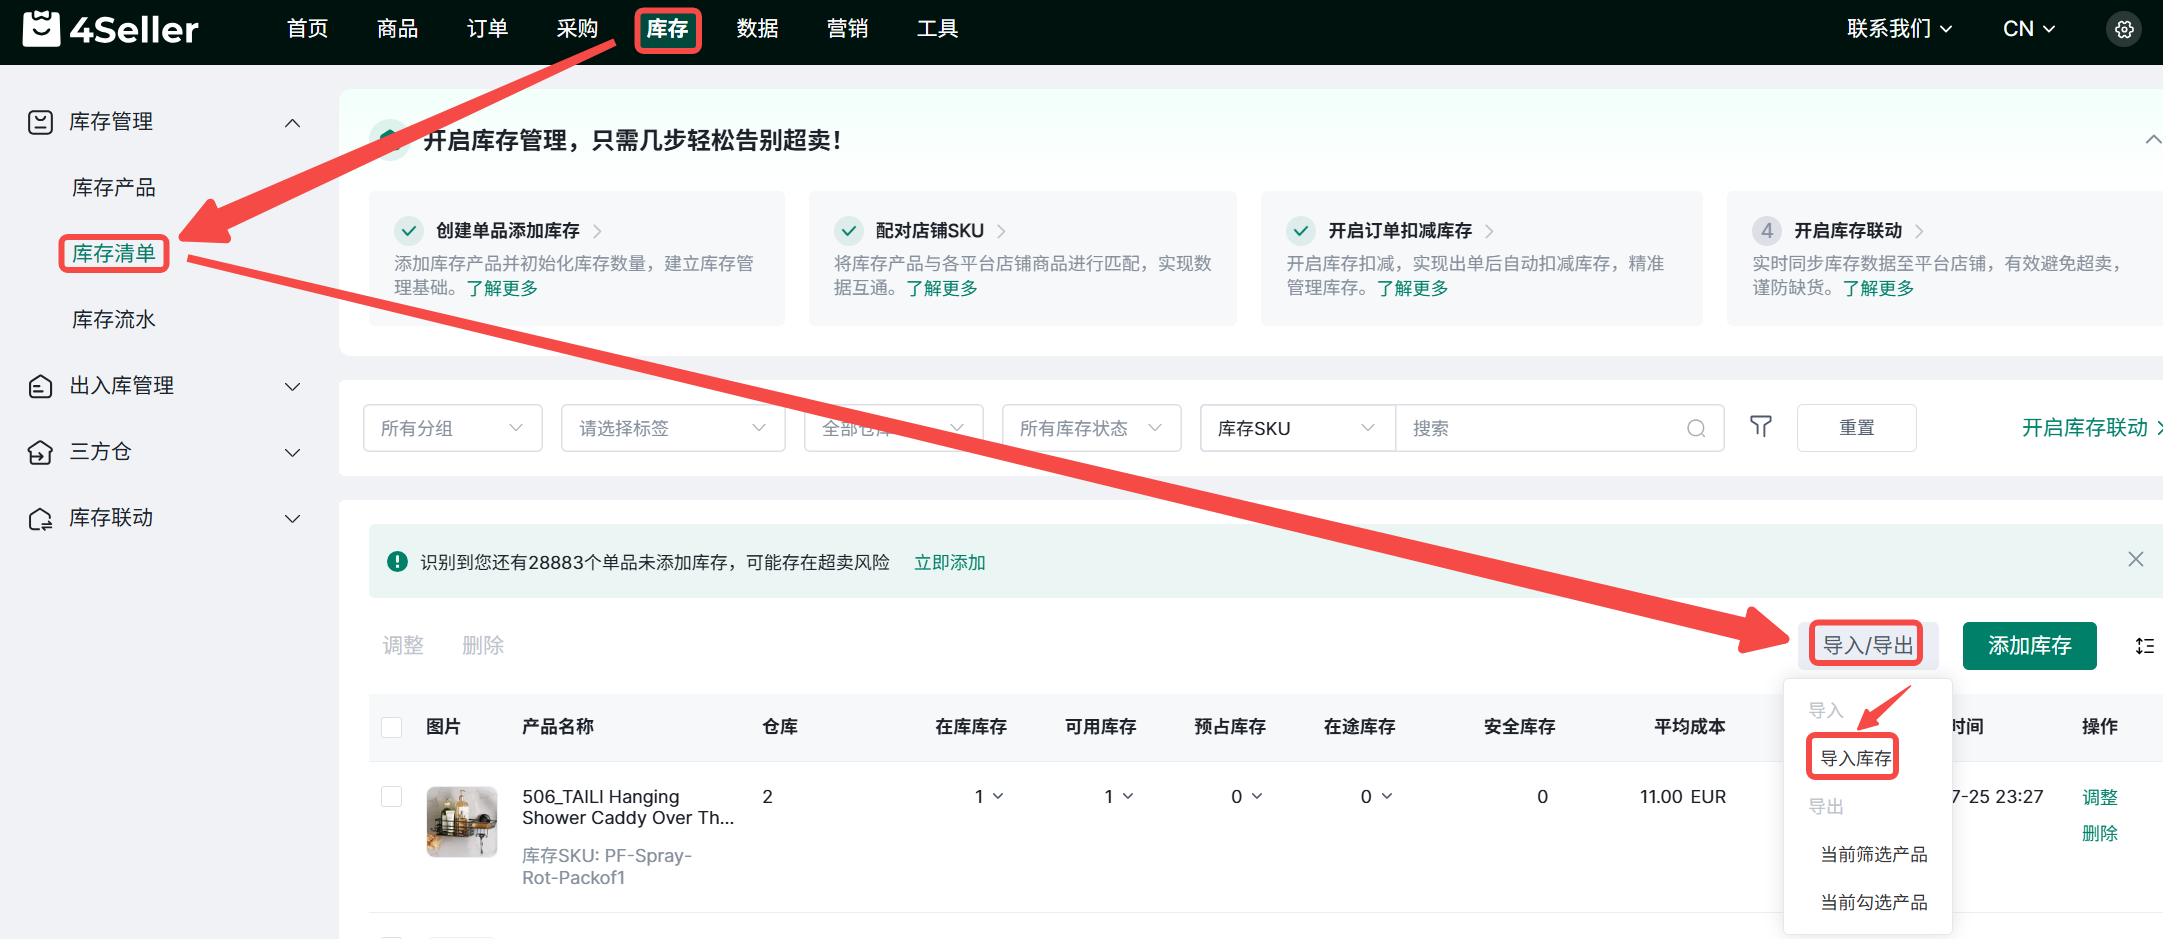Click the green 添加库存 button
The image size is (2163, 939).
[x=2029, y=646]
